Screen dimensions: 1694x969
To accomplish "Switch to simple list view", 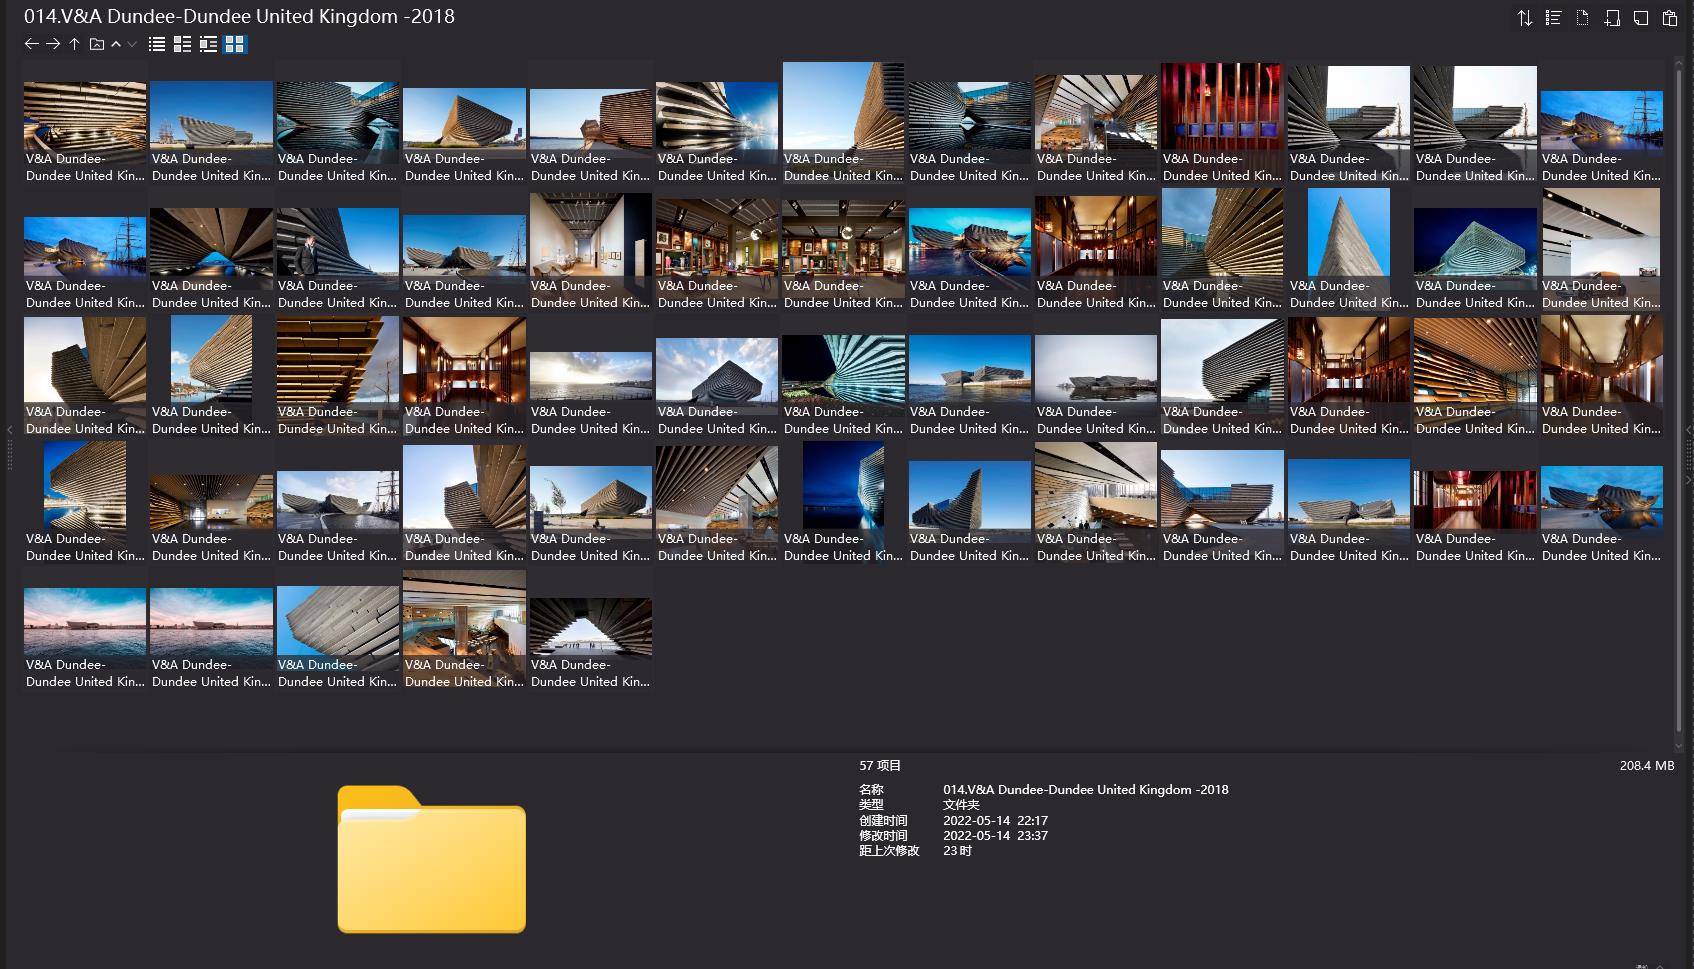I will coord(157,44).
